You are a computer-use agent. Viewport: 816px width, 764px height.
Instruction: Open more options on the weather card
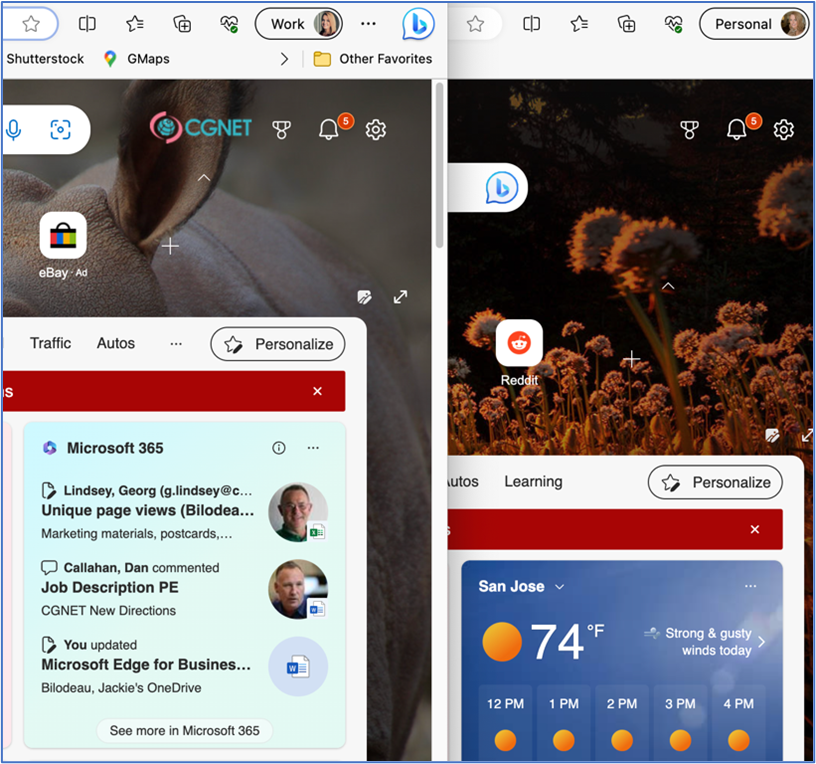tap(751, 587)
